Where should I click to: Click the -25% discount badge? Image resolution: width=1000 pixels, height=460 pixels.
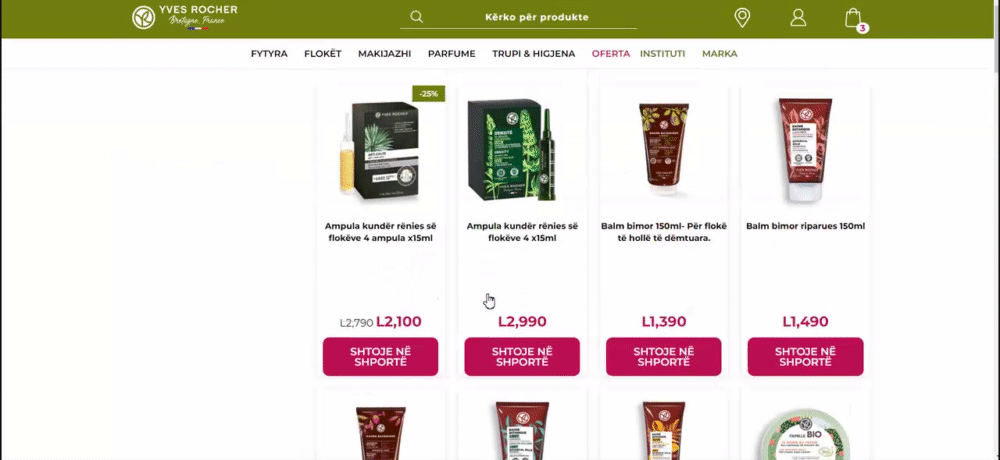click(x=429, y=94)
